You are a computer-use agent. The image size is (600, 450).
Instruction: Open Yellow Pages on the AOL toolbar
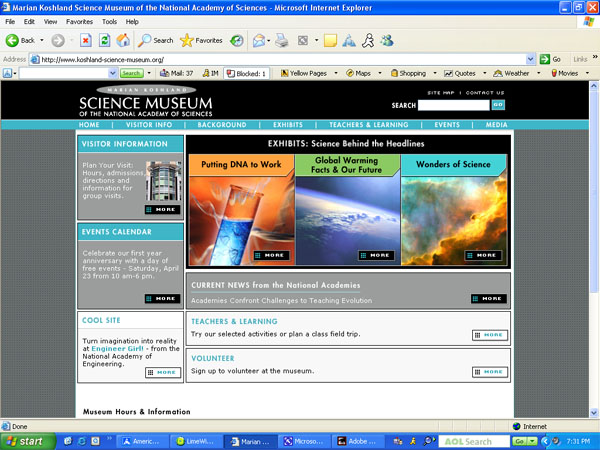[x=304, y=73]
